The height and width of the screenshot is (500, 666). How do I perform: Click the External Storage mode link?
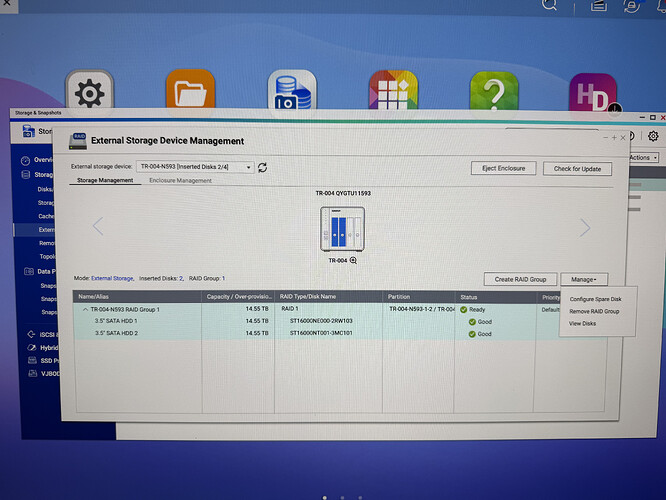(112, 278)
